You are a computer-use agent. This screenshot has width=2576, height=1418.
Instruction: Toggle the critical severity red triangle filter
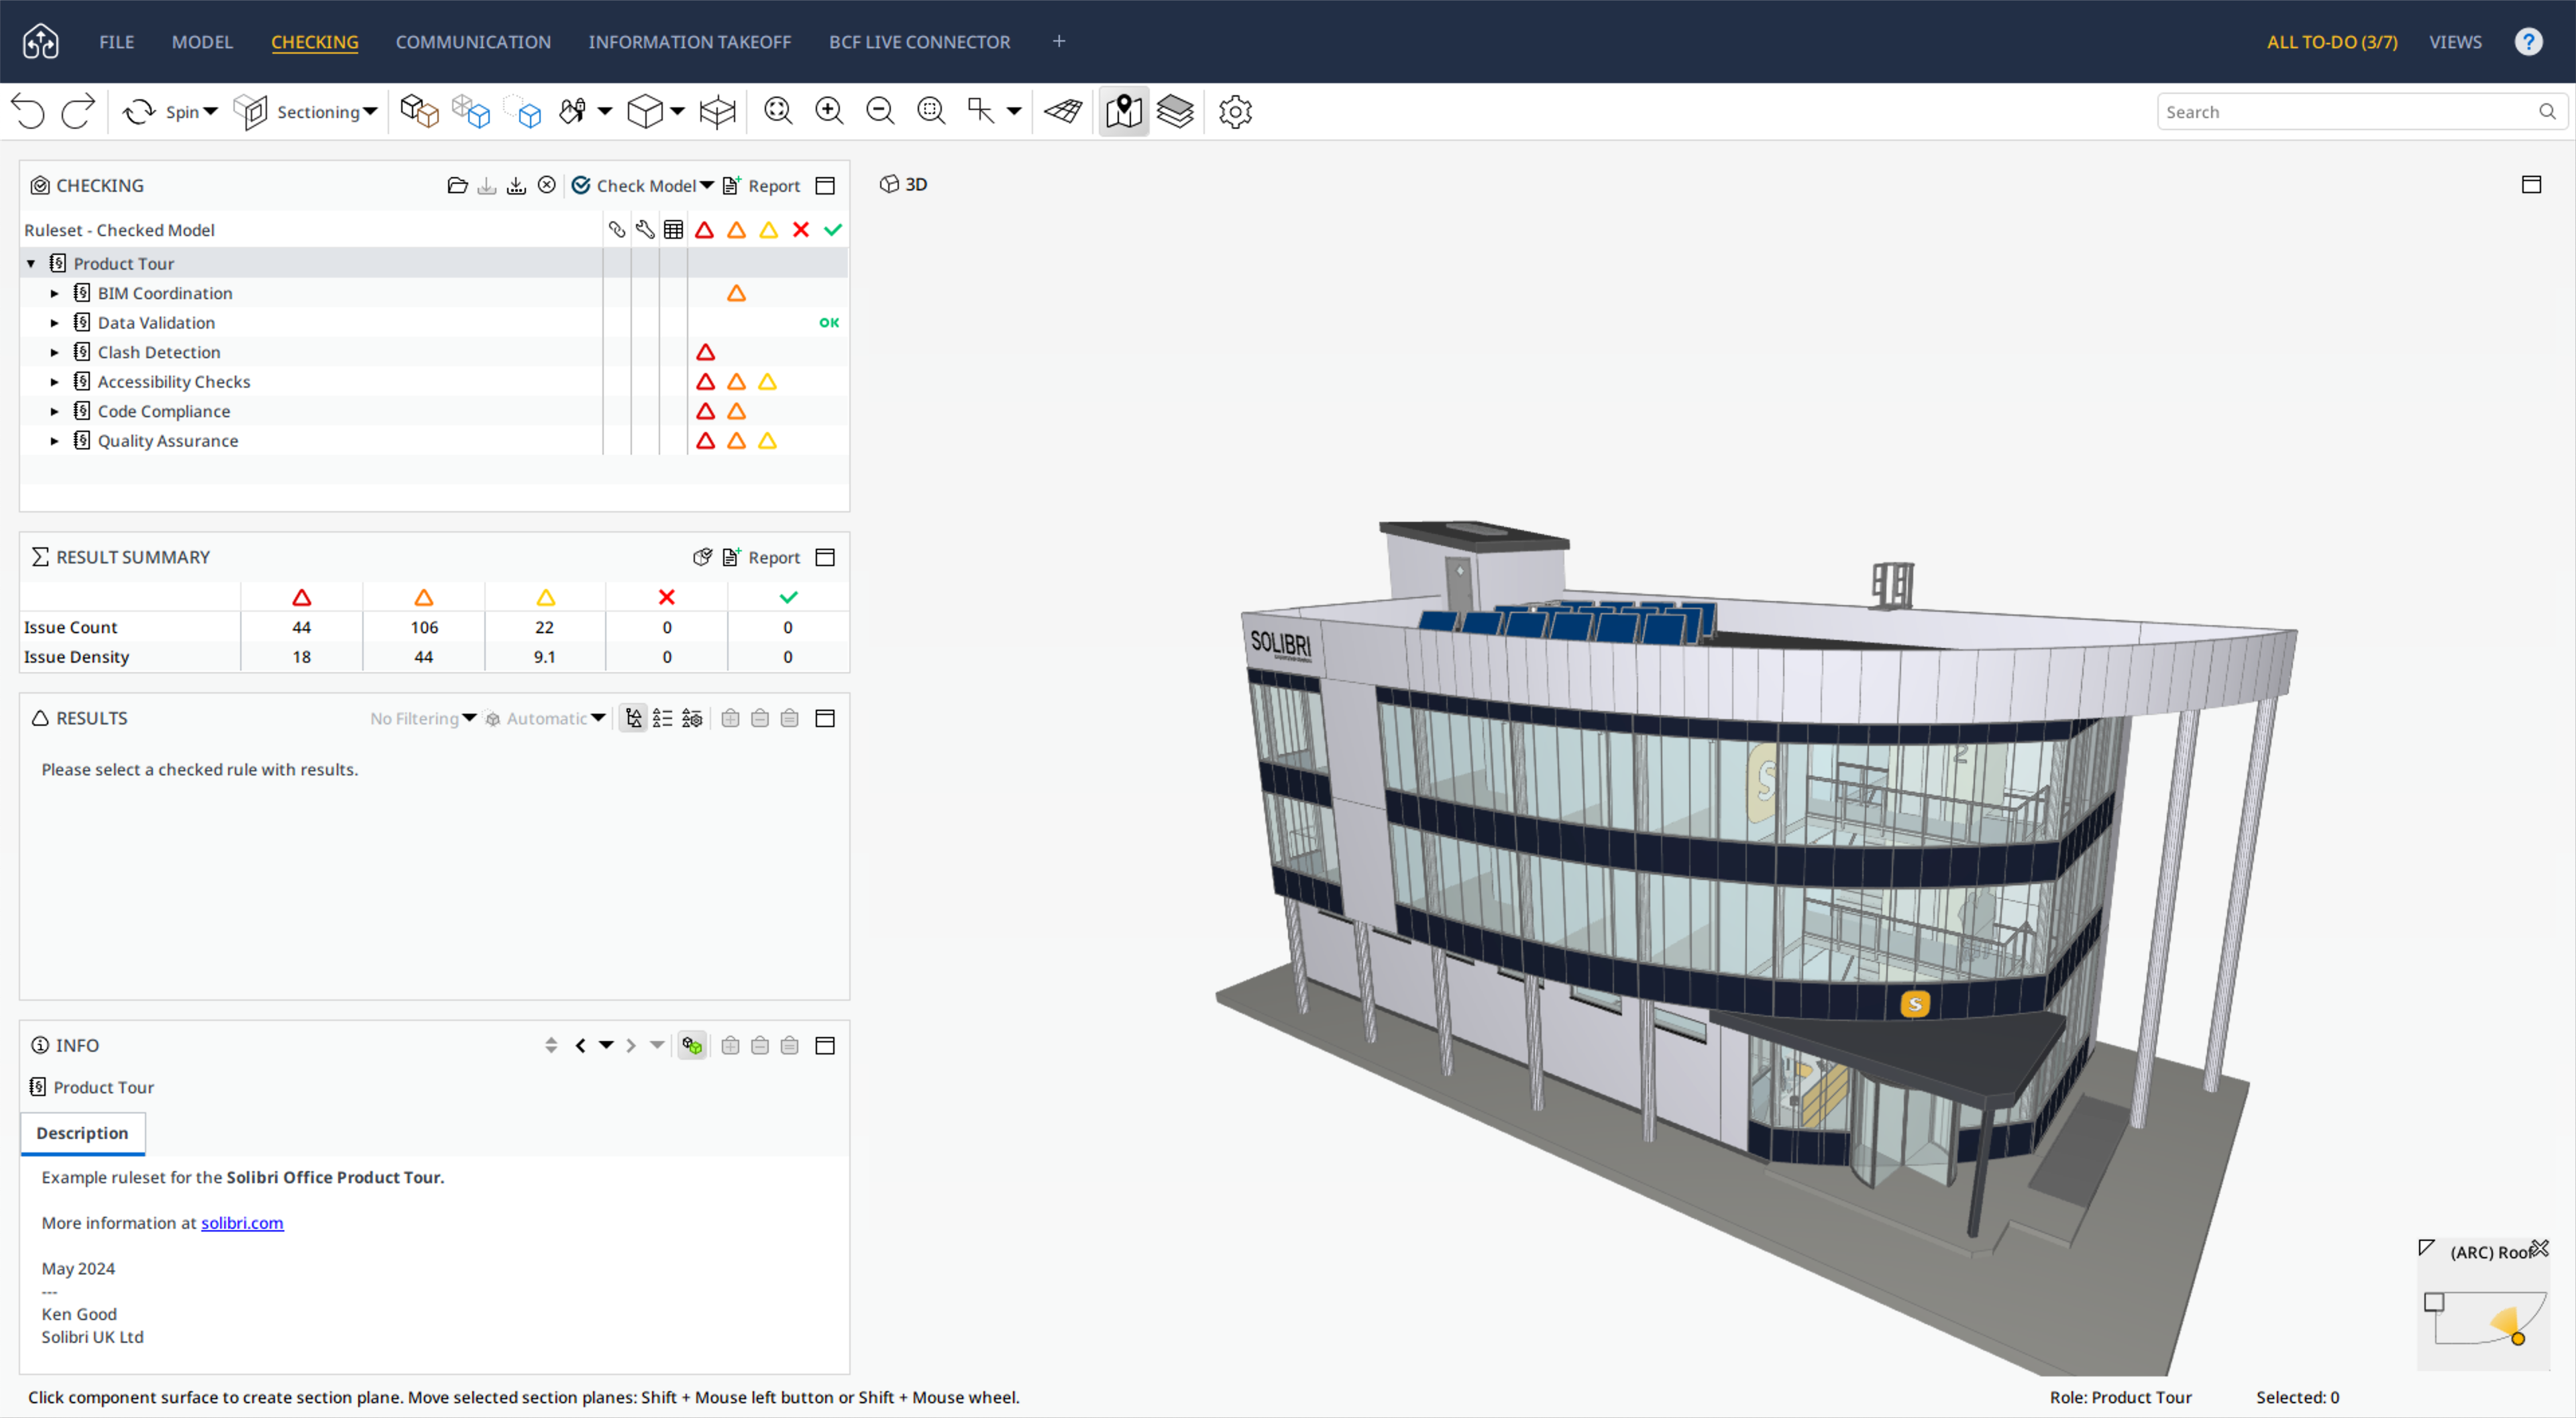[704, 230]
